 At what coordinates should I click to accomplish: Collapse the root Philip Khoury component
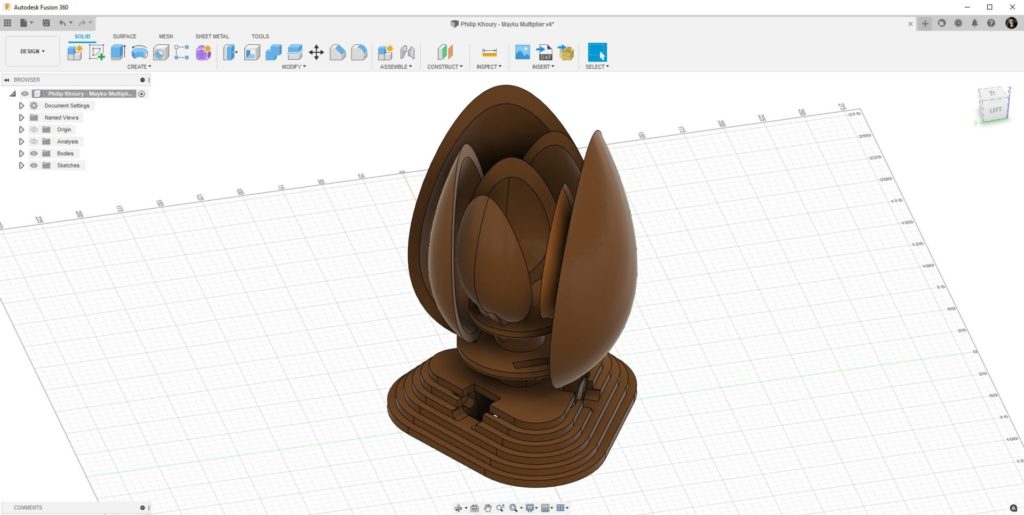[12, 94]
